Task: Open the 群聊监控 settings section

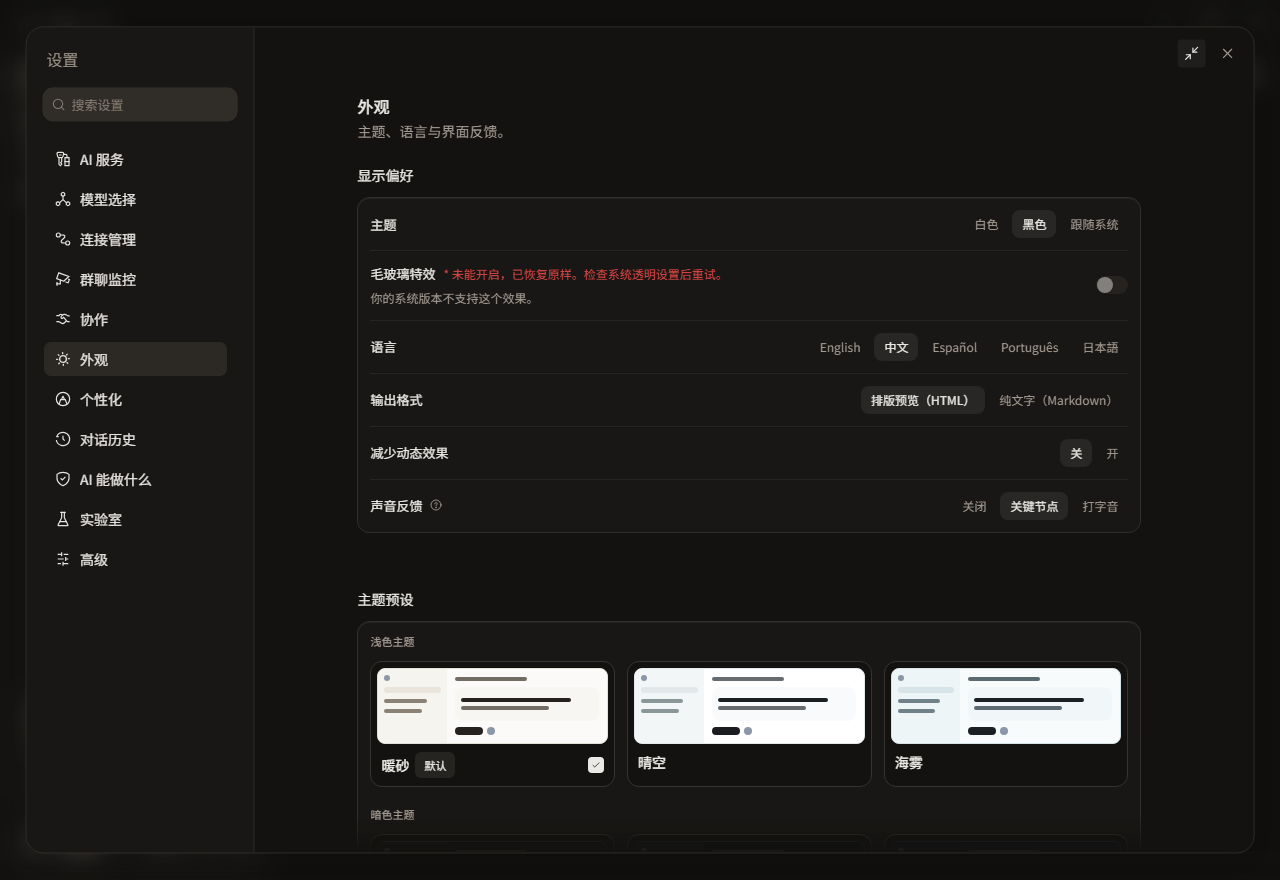Action: point(135,280)
